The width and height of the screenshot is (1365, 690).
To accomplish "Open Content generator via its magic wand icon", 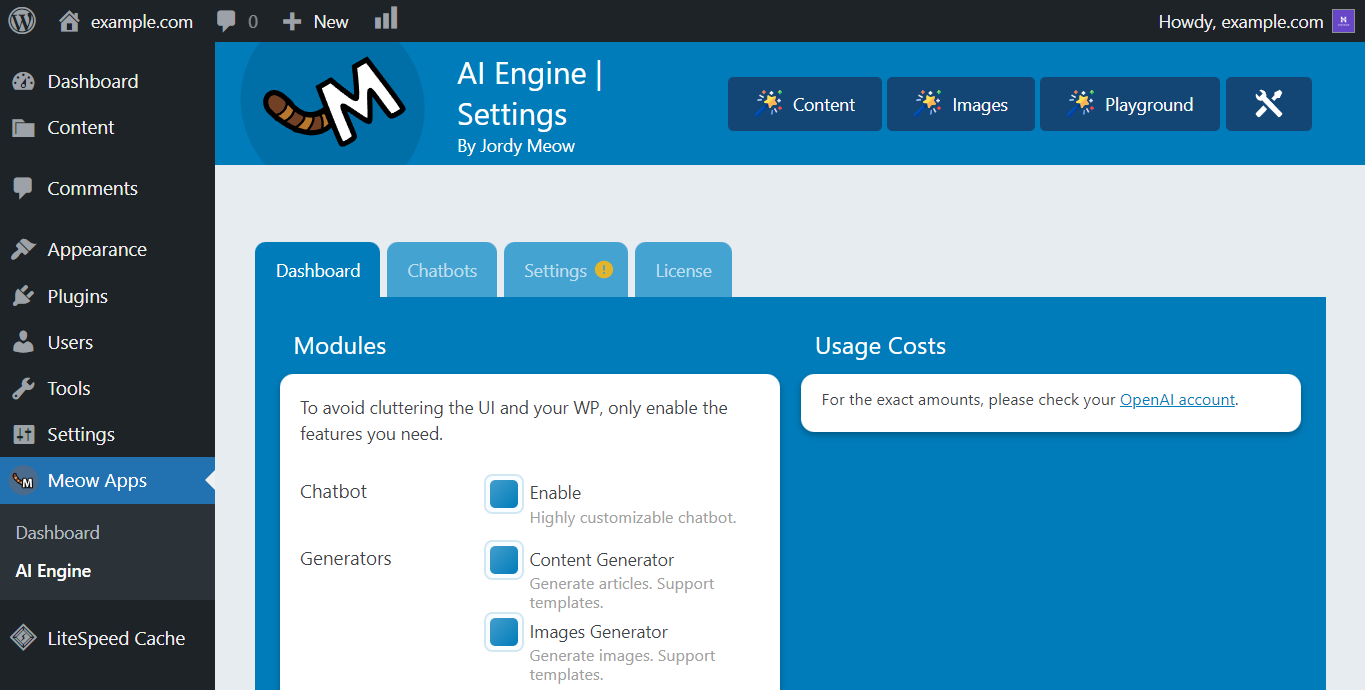I will click(769, 103).
